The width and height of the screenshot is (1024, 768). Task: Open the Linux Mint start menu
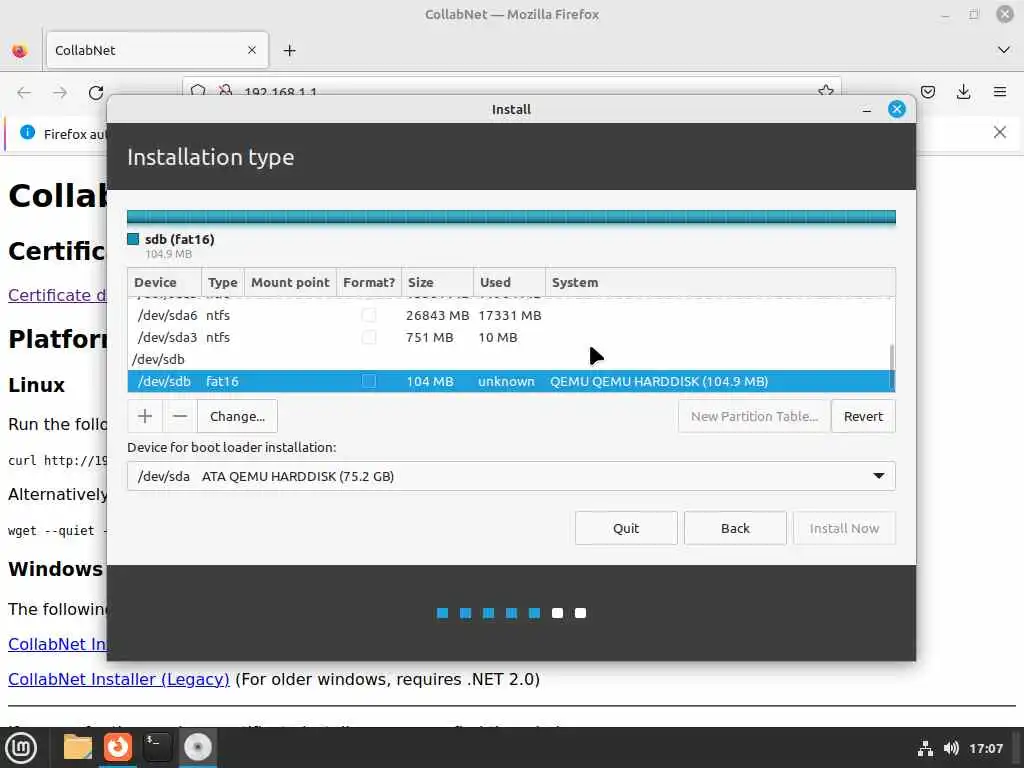point(21,748)
